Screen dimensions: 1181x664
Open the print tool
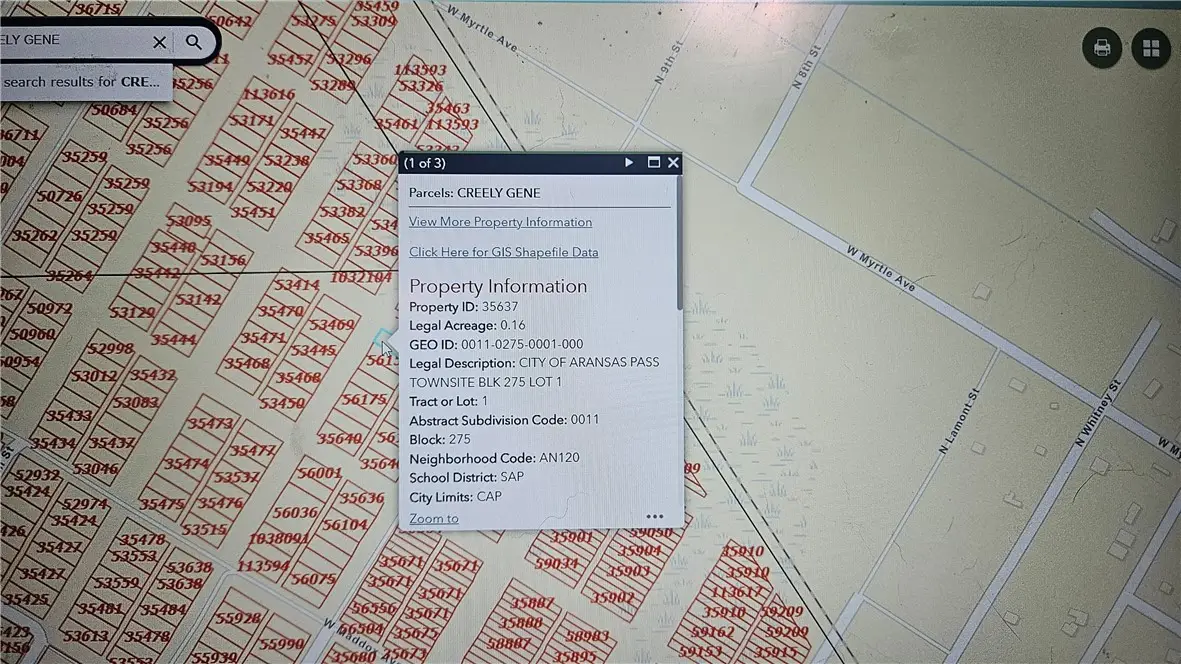tap(1102, 48)
